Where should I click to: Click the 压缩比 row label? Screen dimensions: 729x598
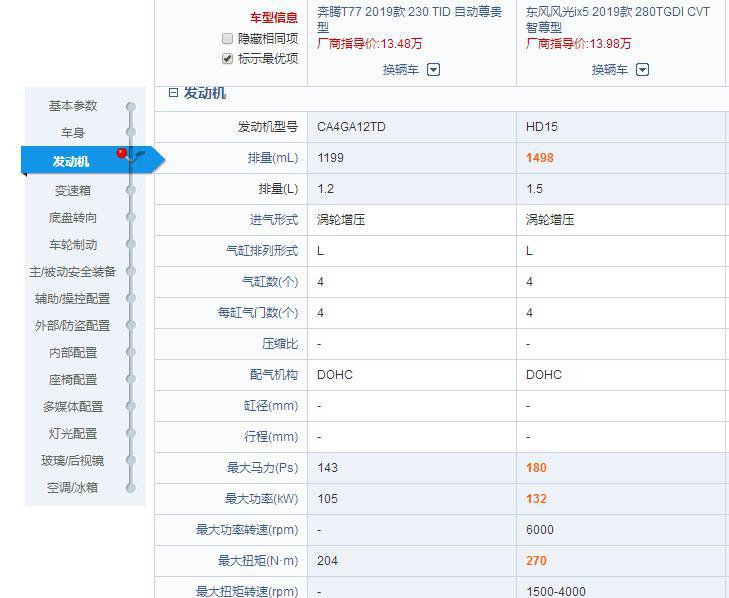(x=280, y=344)
